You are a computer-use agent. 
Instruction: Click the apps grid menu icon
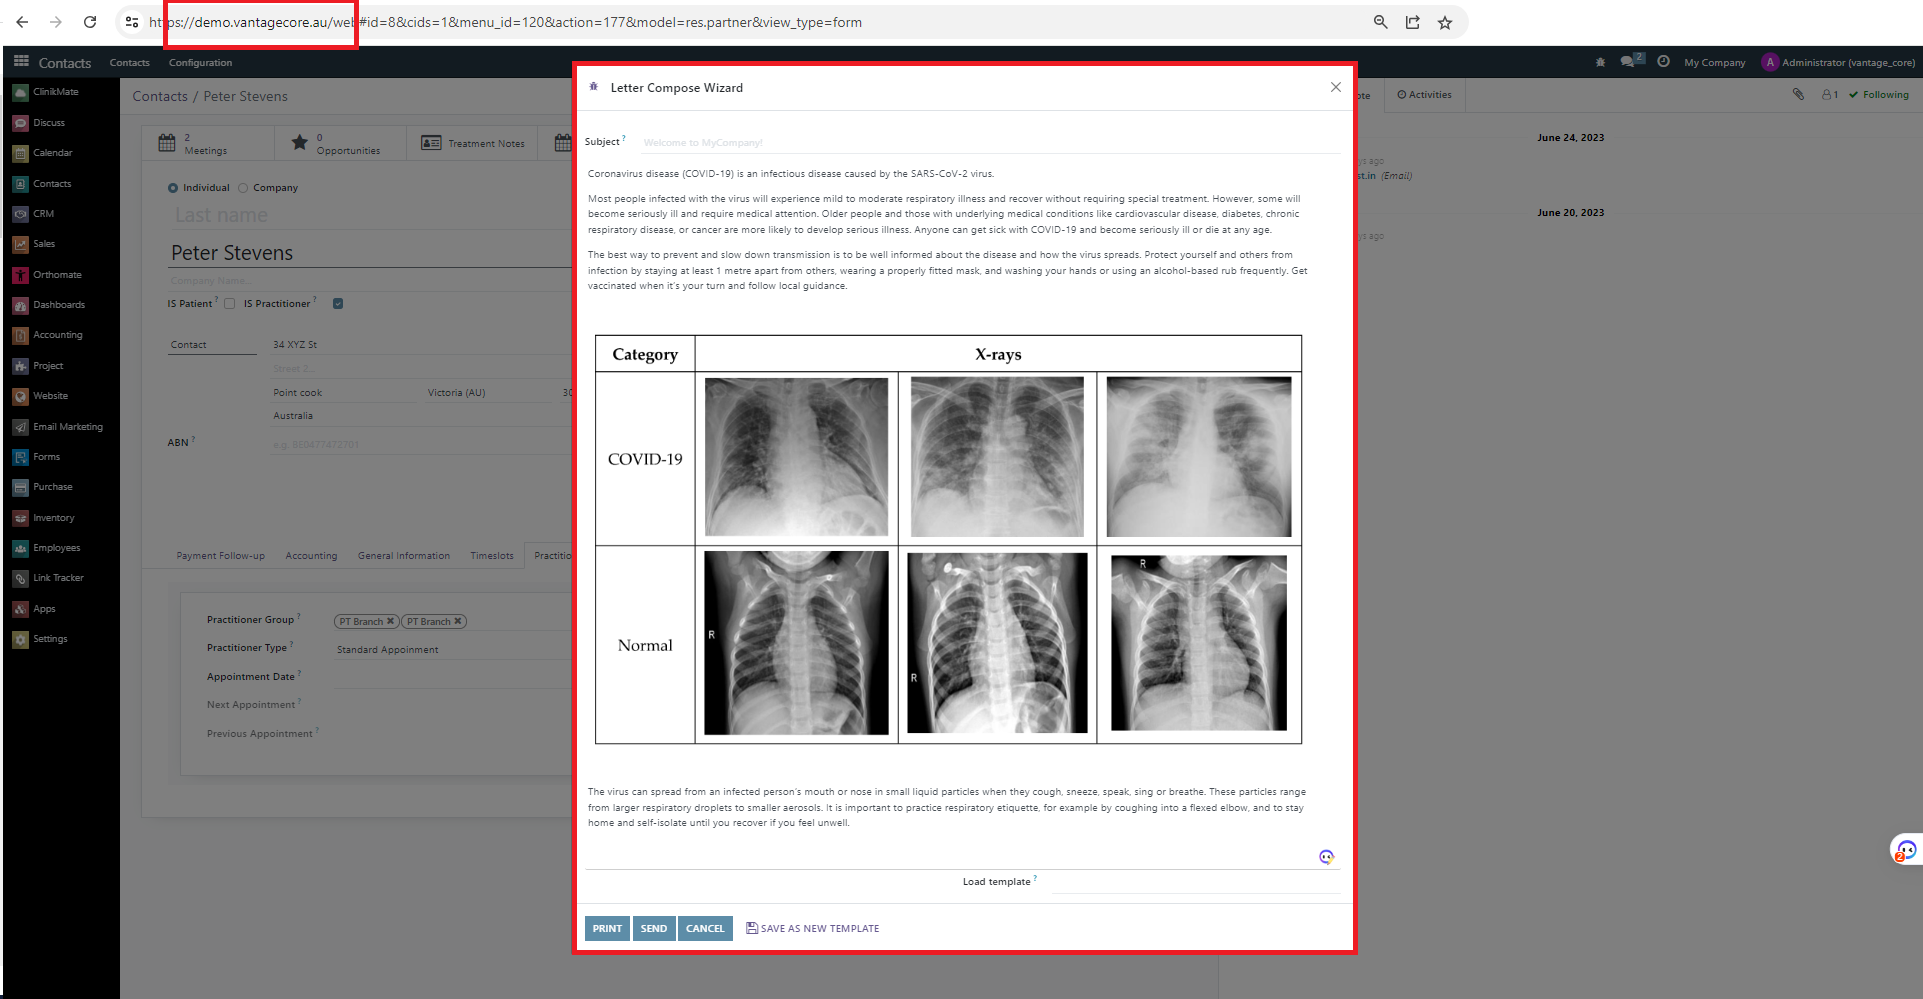pyautogui.click(x=21, y=62)
